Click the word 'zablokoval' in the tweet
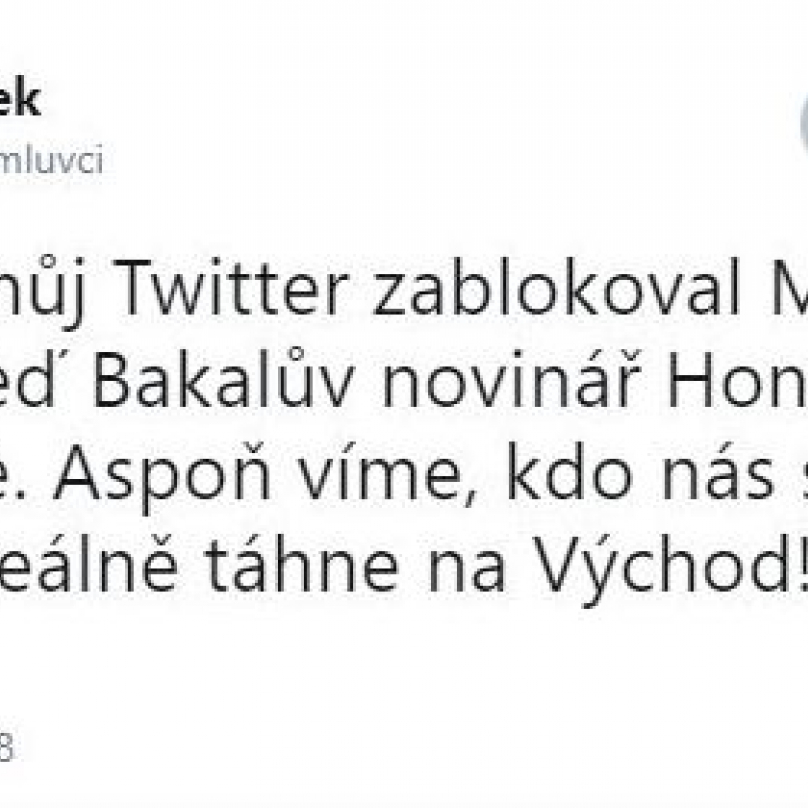Image resolution: width=808 pixels, height=808 pixels. coord(557,287)
